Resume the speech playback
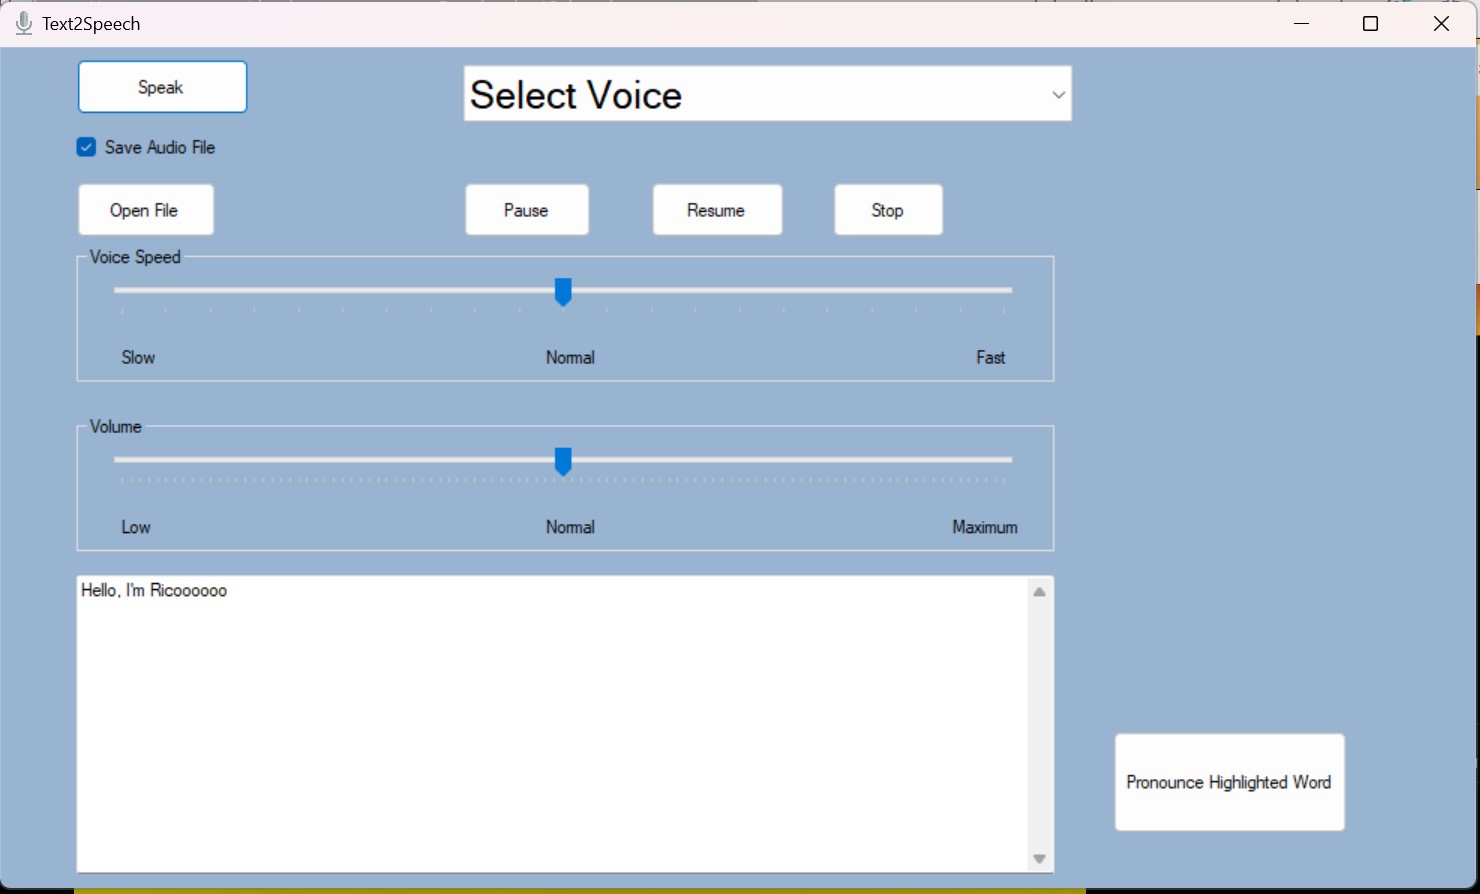1480x894 pixels. pyautogui.click(x=717, y=210)
